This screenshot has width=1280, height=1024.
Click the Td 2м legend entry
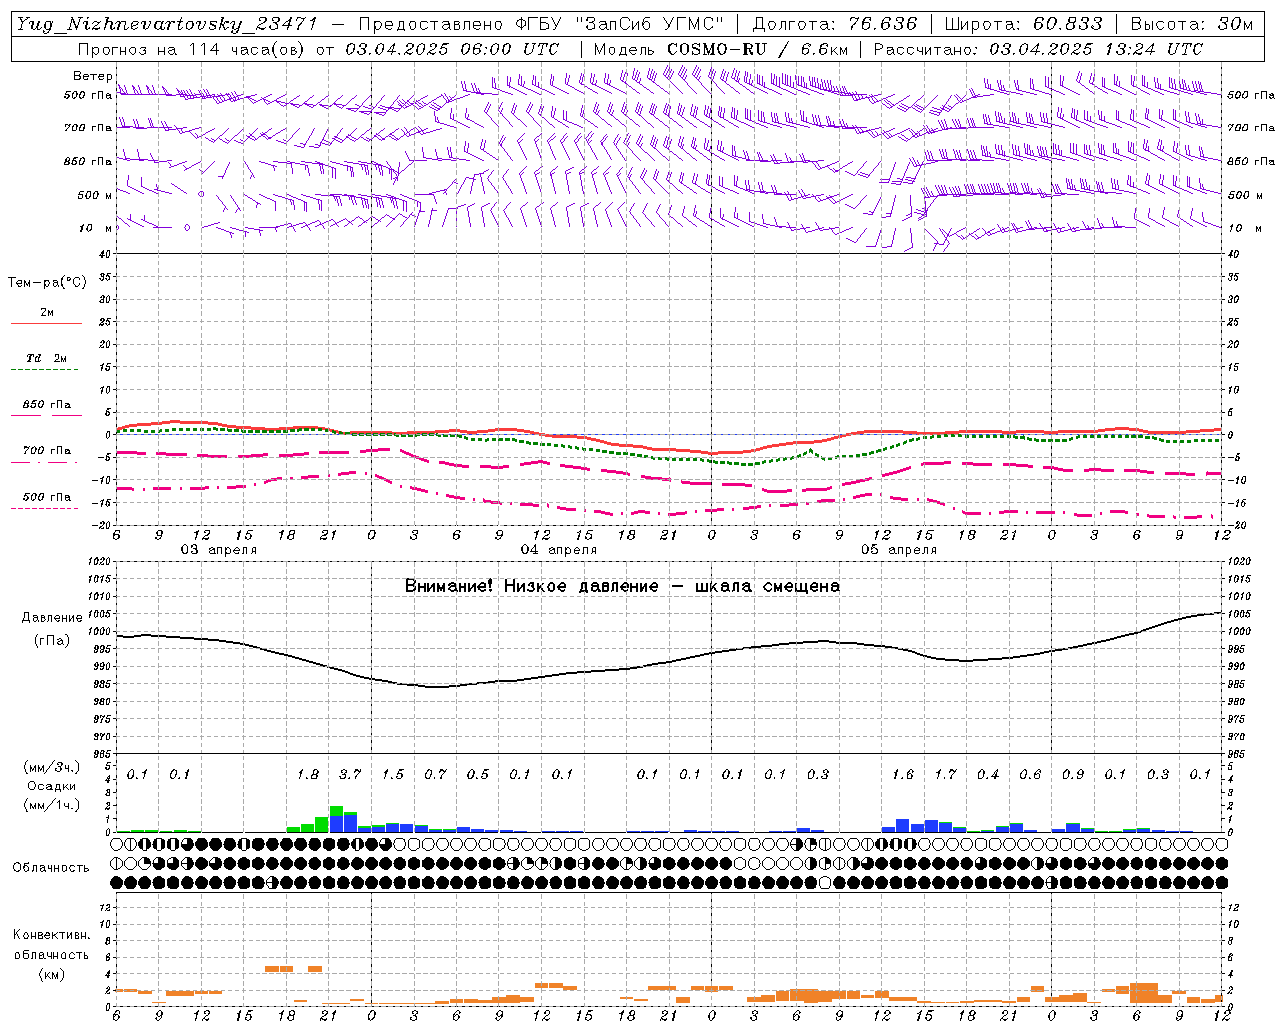coord(46,358)
